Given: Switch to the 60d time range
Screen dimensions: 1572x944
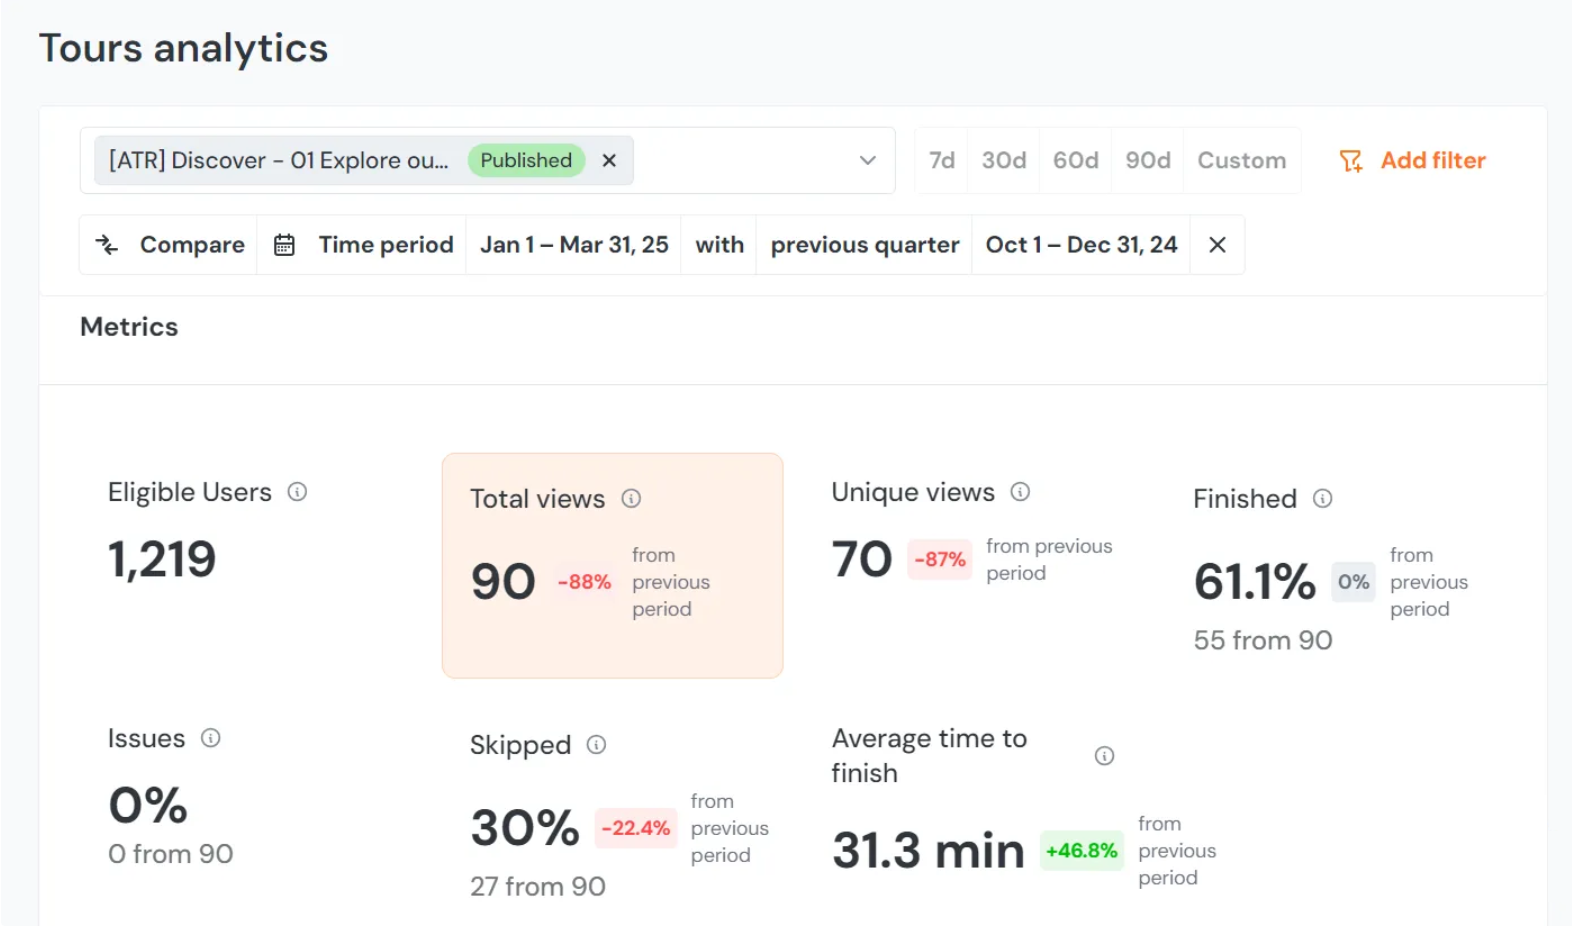Looking at the screenshot, I should [1075, 161].
